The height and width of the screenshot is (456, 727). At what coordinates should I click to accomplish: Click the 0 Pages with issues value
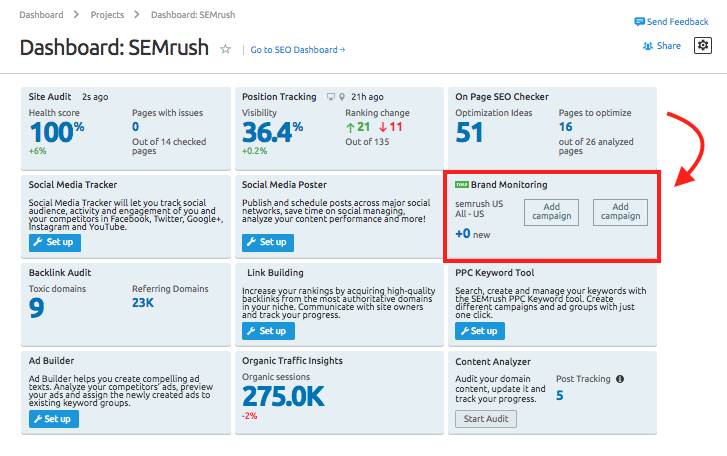[135, 127]
